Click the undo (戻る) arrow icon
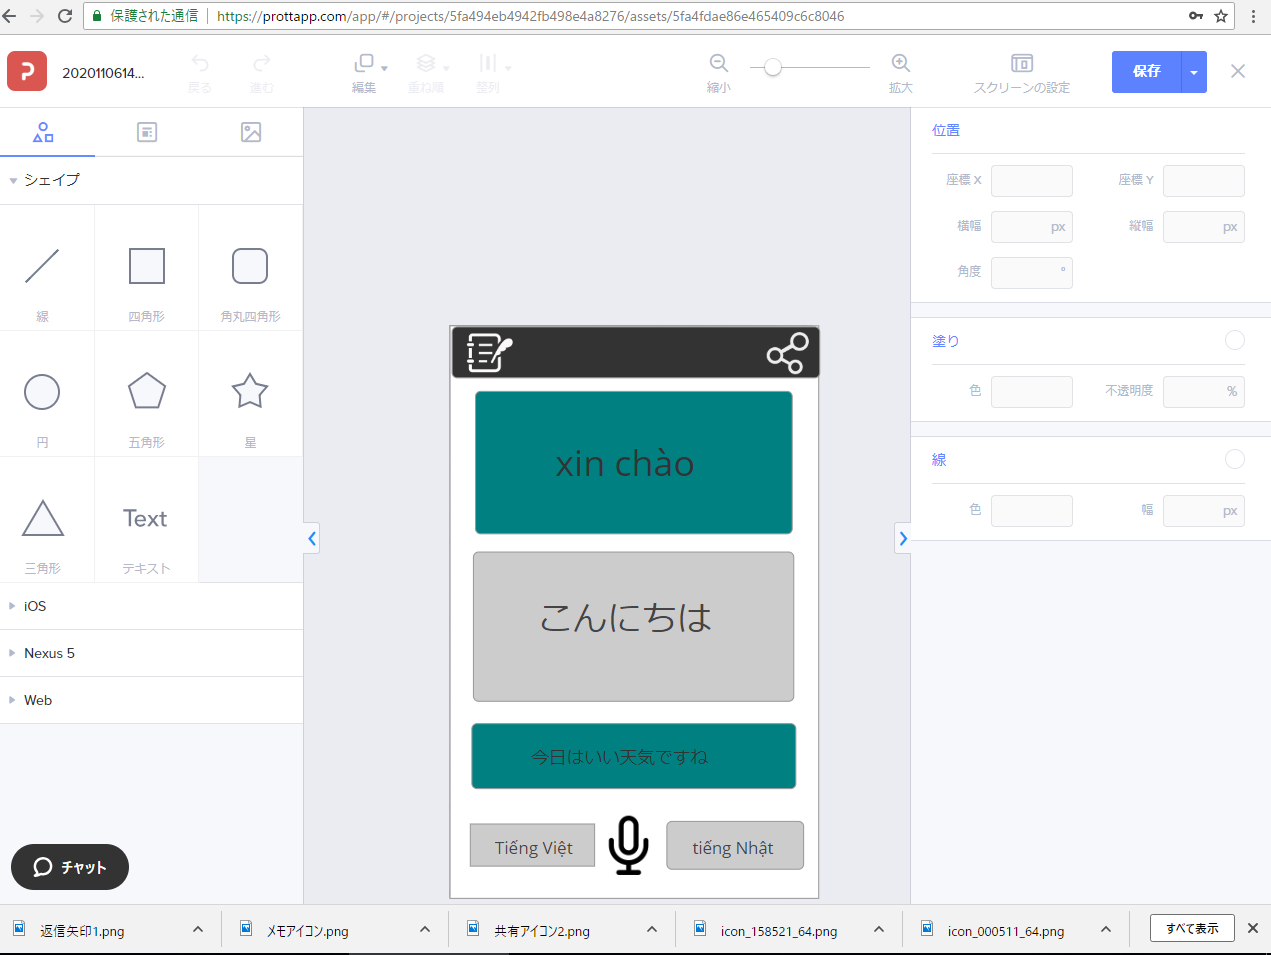1271x955 pixels. (200, 63)
